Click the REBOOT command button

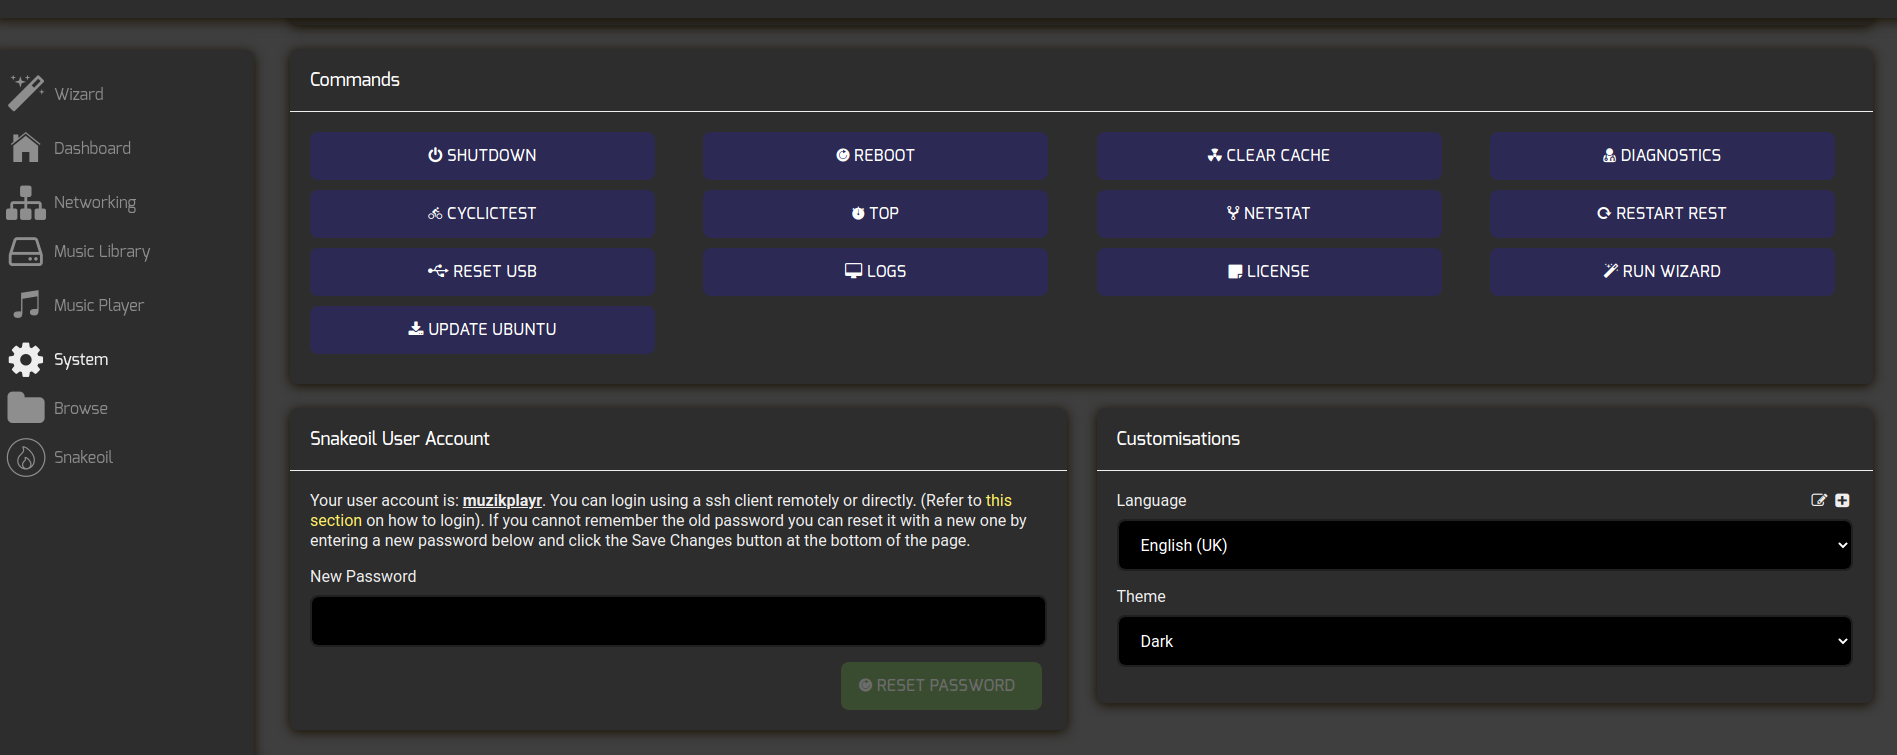(875, 155)
